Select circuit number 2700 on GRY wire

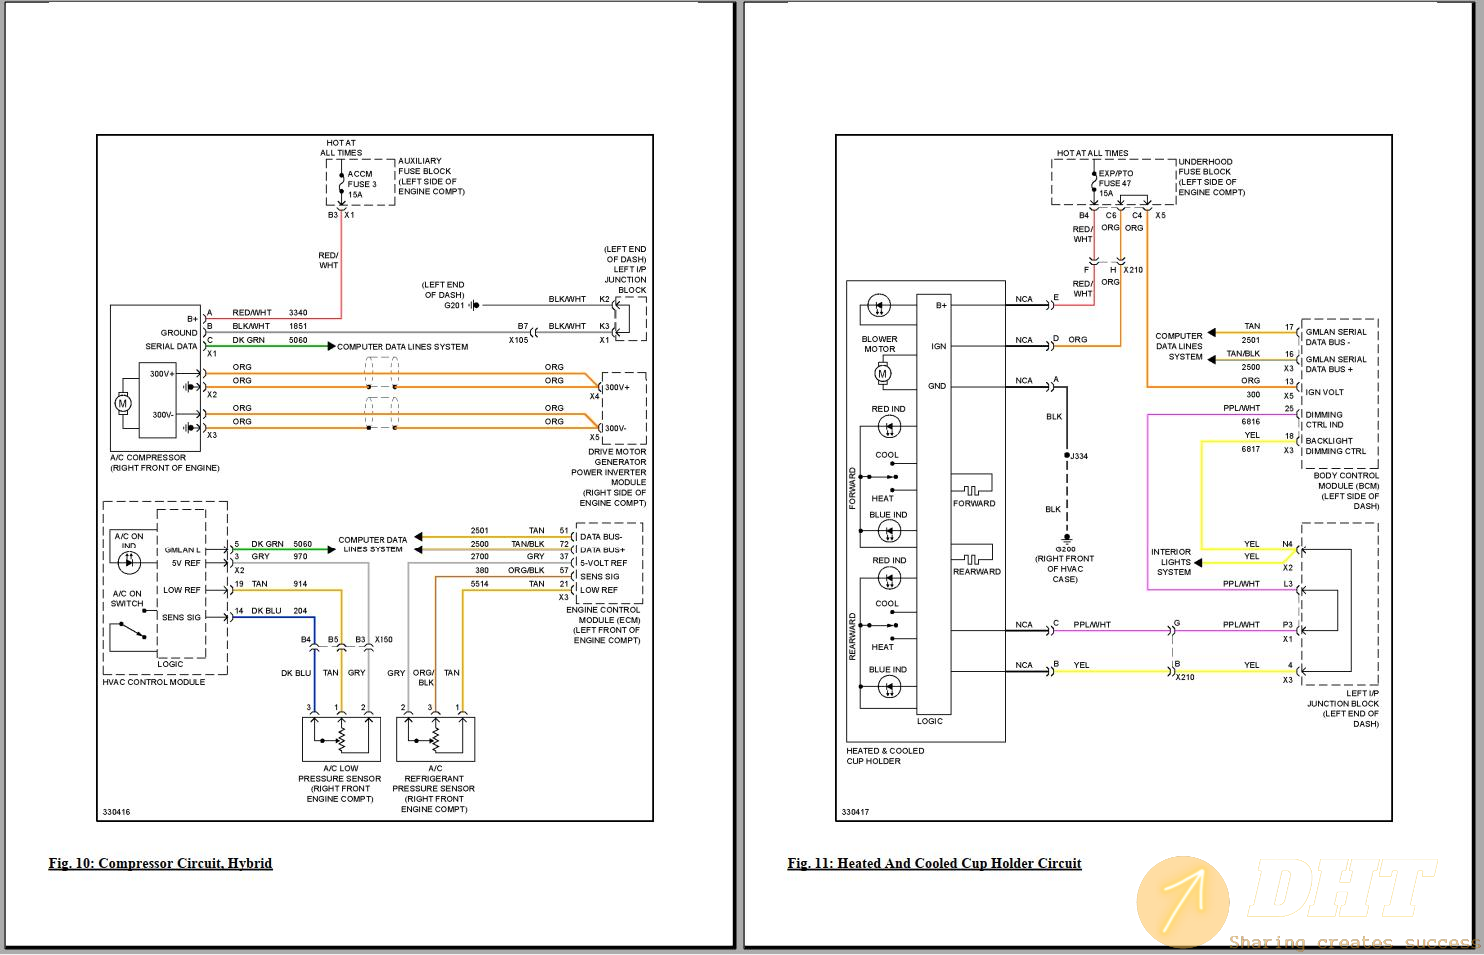point(480,557)
